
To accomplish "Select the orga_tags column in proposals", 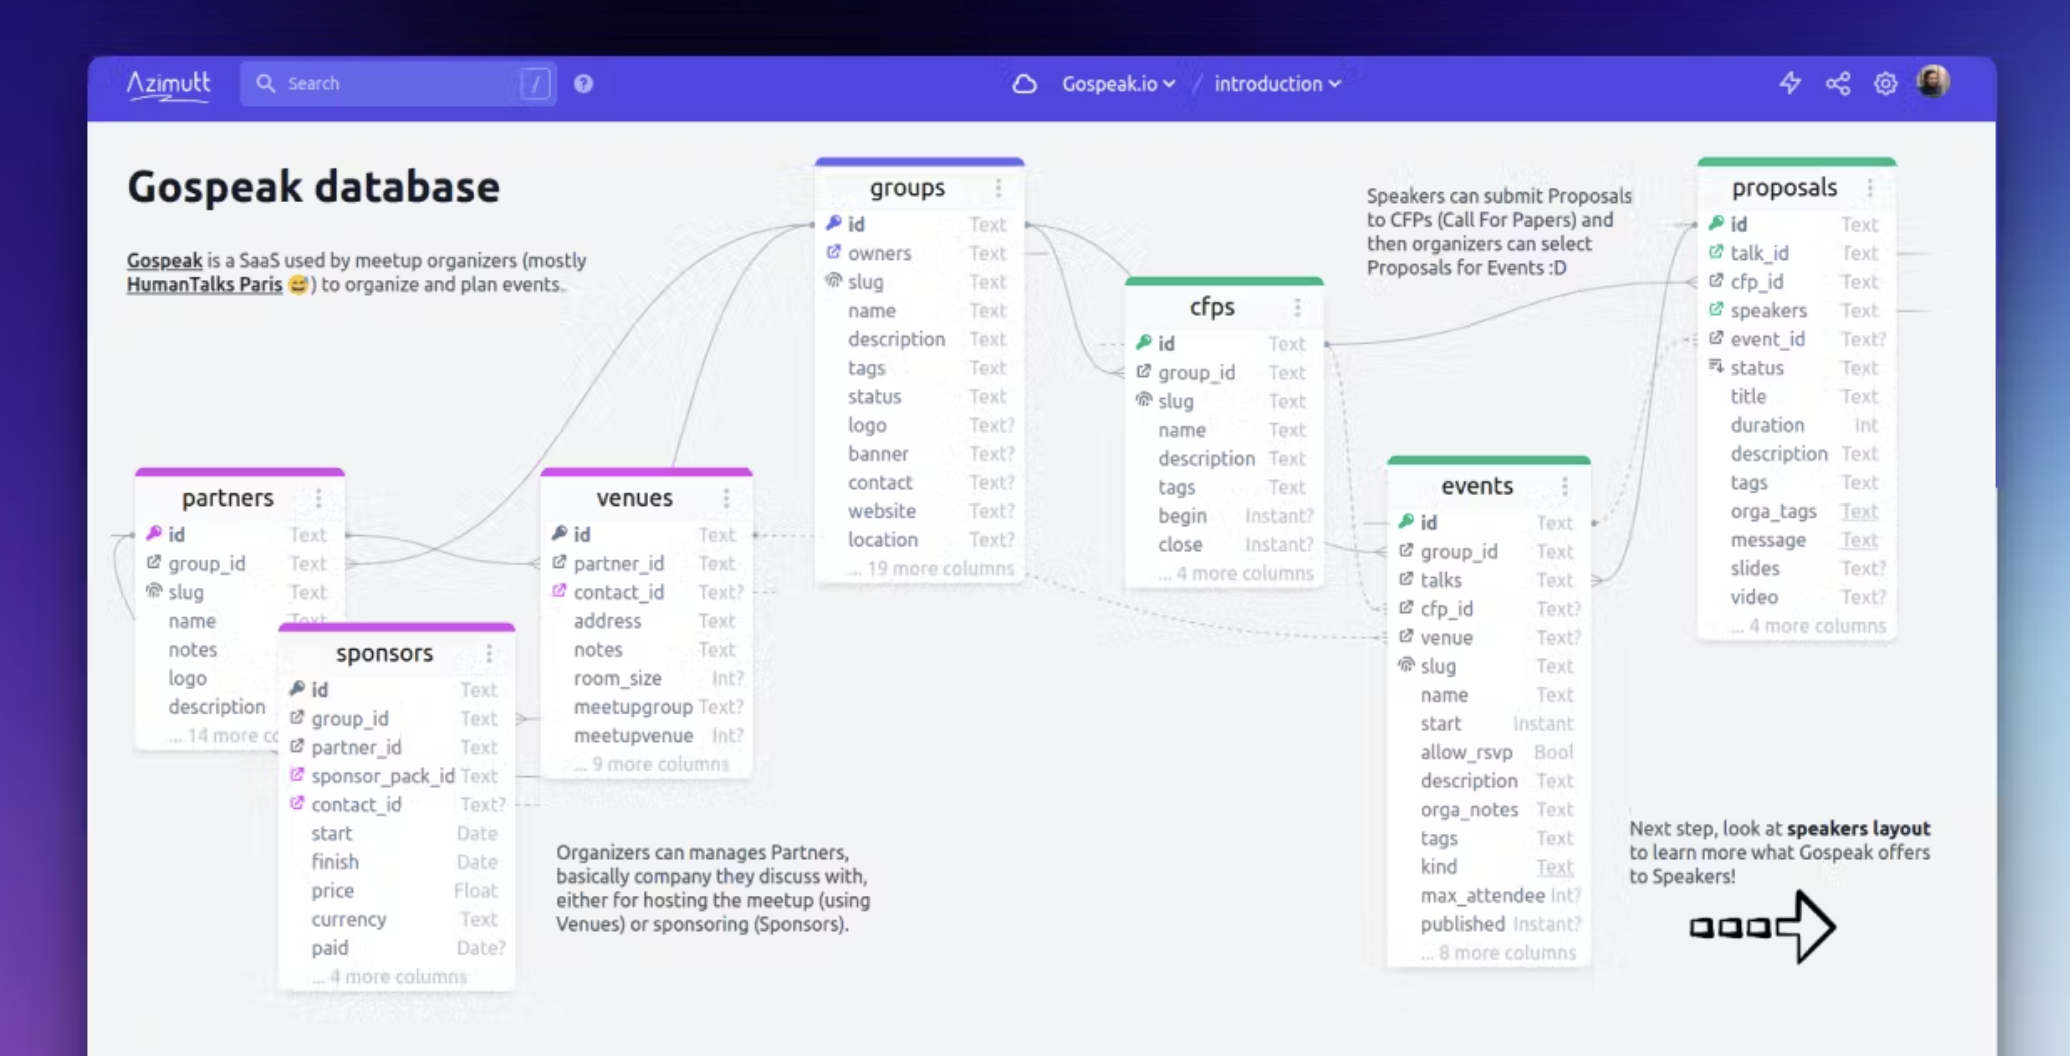I will [1796, 511].
